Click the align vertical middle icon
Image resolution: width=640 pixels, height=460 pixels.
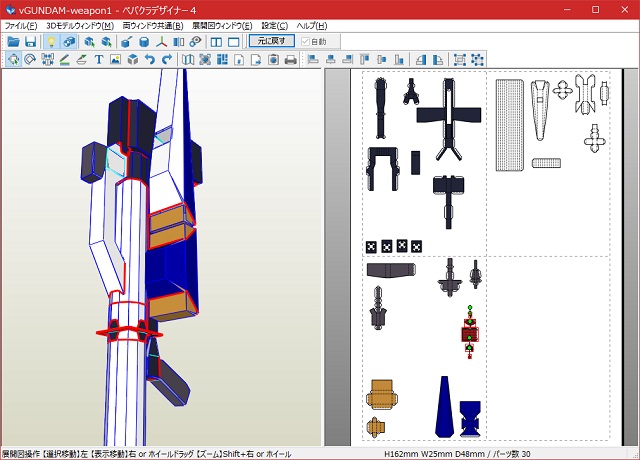382,60
